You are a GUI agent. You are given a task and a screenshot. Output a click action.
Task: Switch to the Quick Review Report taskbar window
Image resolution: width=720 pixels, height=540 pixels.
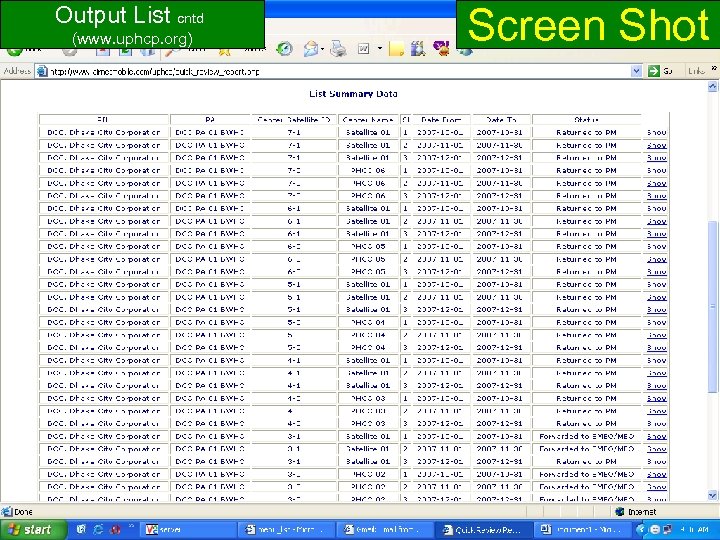(x=483, y=529)
